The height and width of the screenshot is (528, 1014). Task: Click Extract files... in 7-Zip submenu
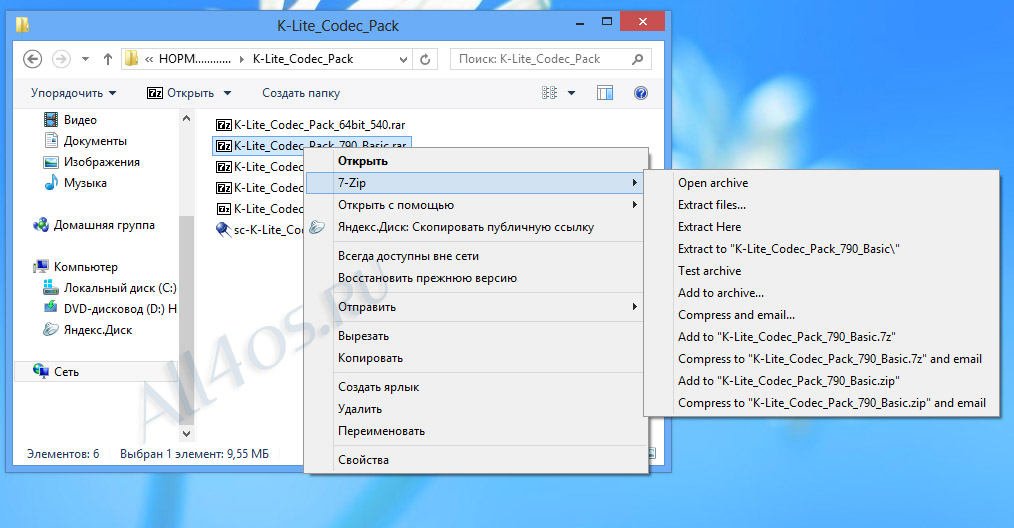pyautogui.click(x=821, y=205)
